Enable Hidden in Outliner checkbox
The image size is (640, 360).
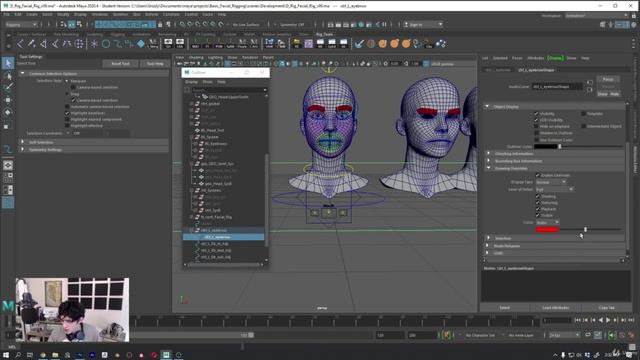pos(536,133)
